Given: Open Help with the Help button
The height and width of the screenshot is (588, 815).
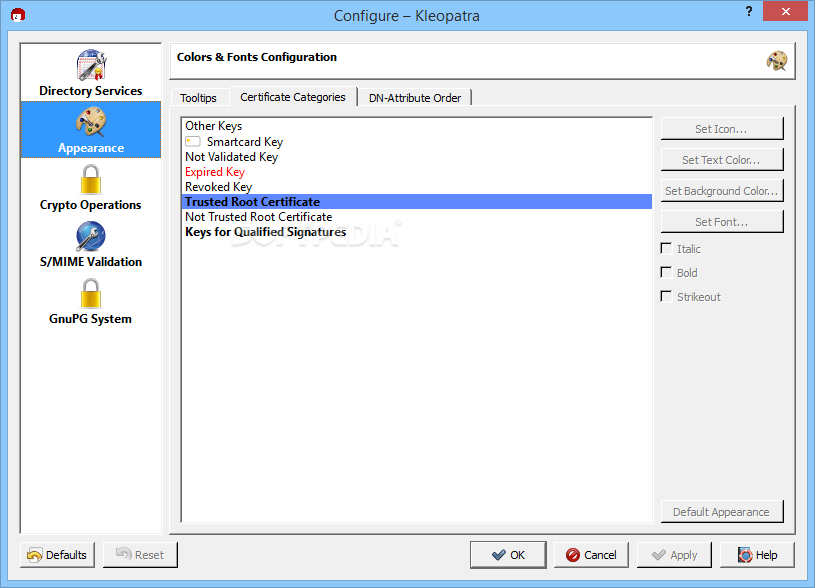Looking at the screenshot, I should pos(757,555).
